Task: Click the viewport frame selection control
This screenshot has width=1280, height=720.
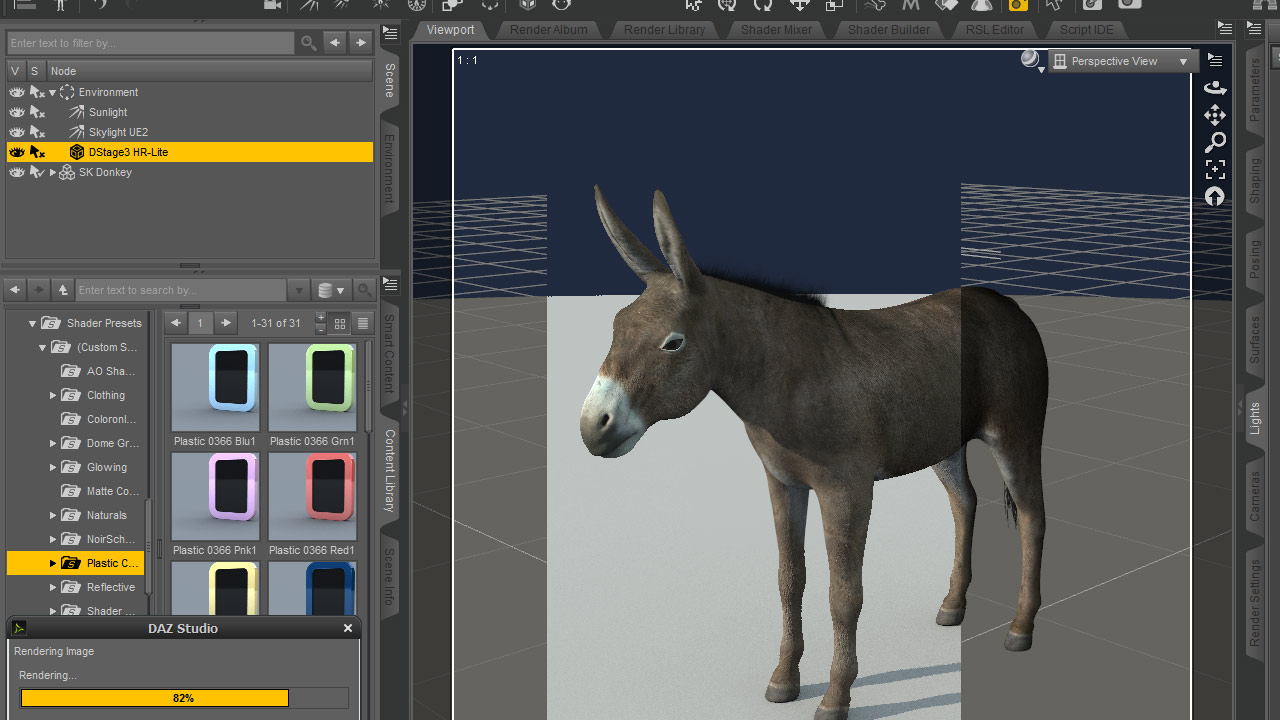Action: point(1215,169)
